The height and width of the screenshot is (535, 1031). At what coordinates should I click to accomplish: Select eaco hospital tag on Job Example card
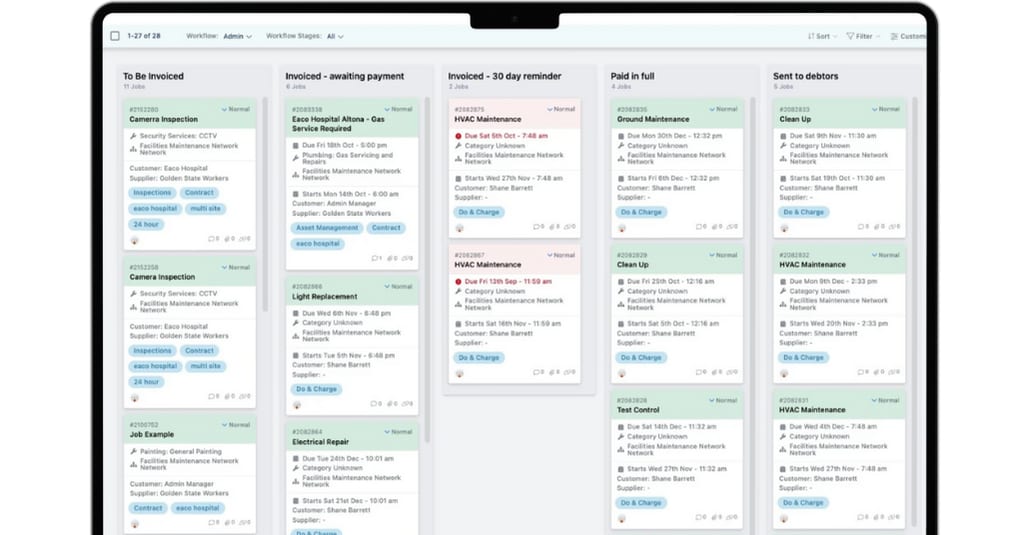pos(198,508)
